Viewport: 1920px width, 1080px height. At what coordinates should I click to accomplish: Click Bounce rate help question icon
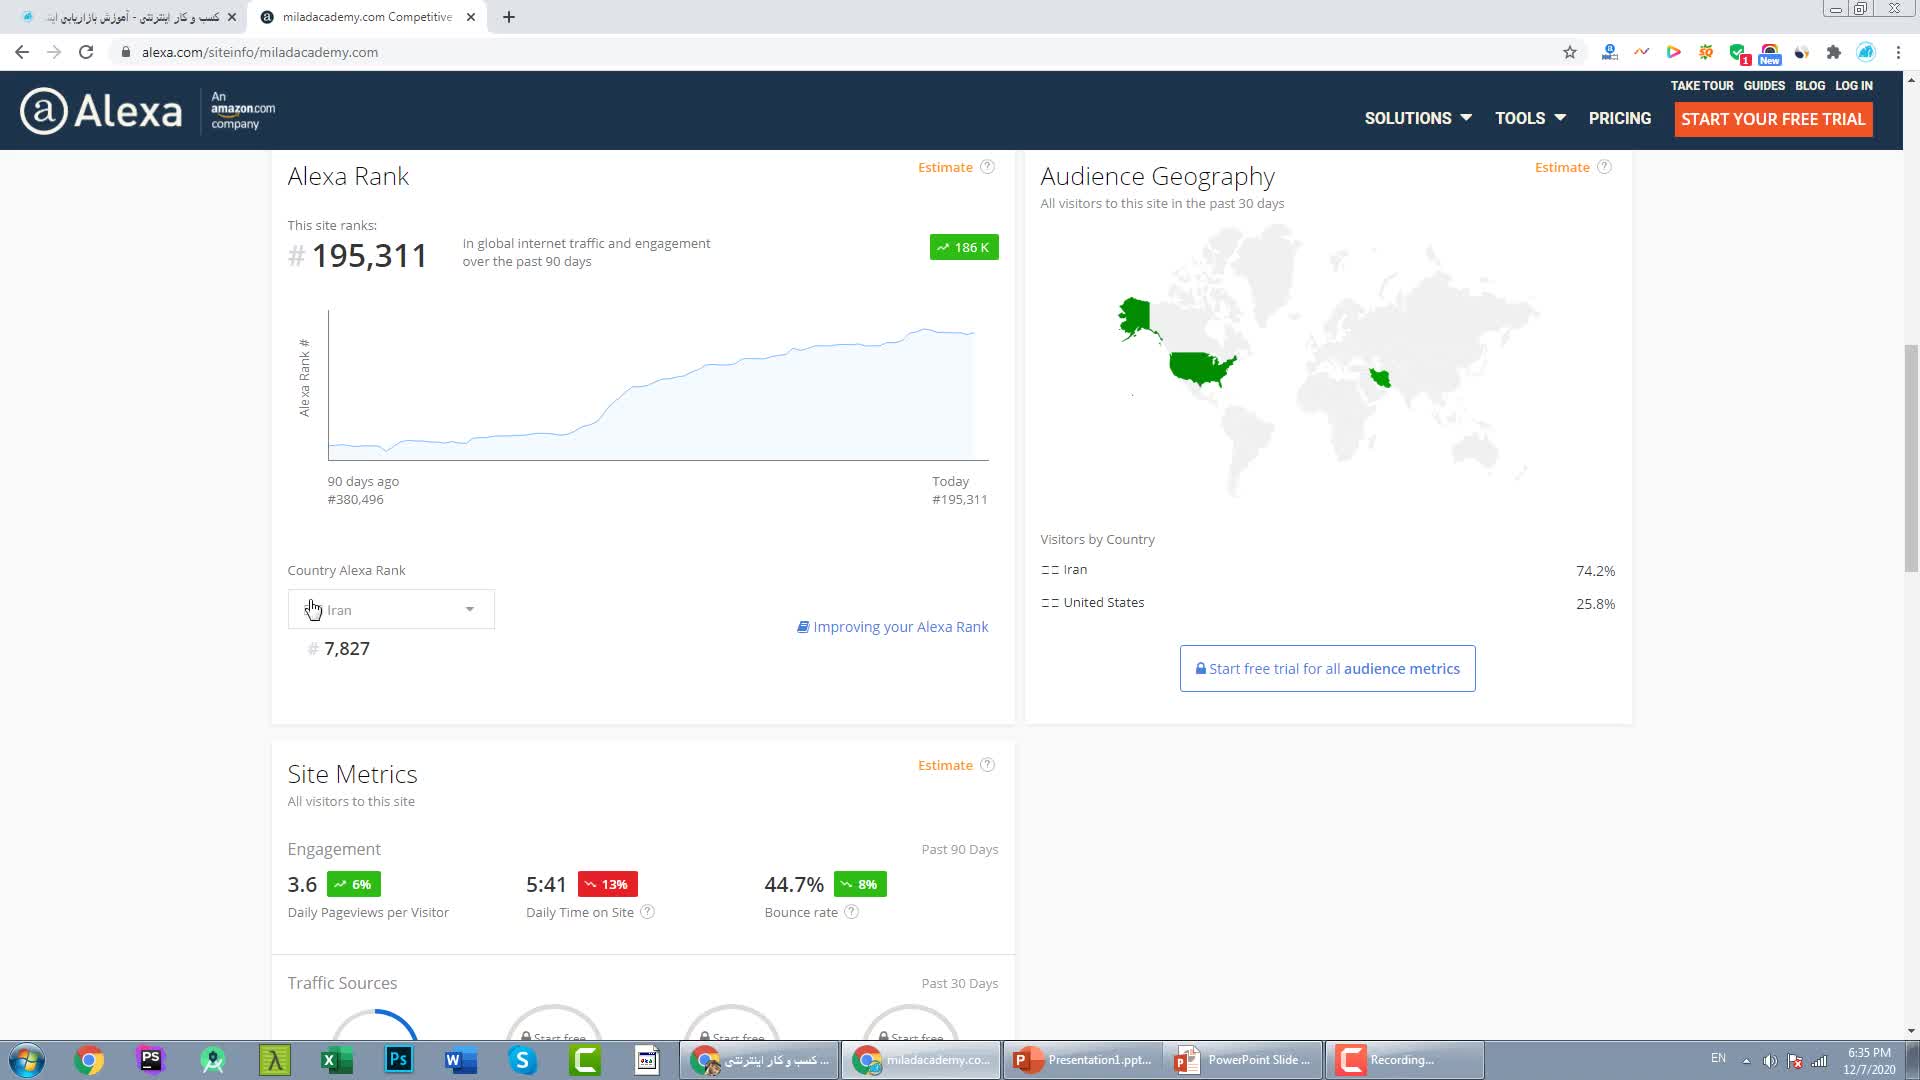[x=851, y=912]
